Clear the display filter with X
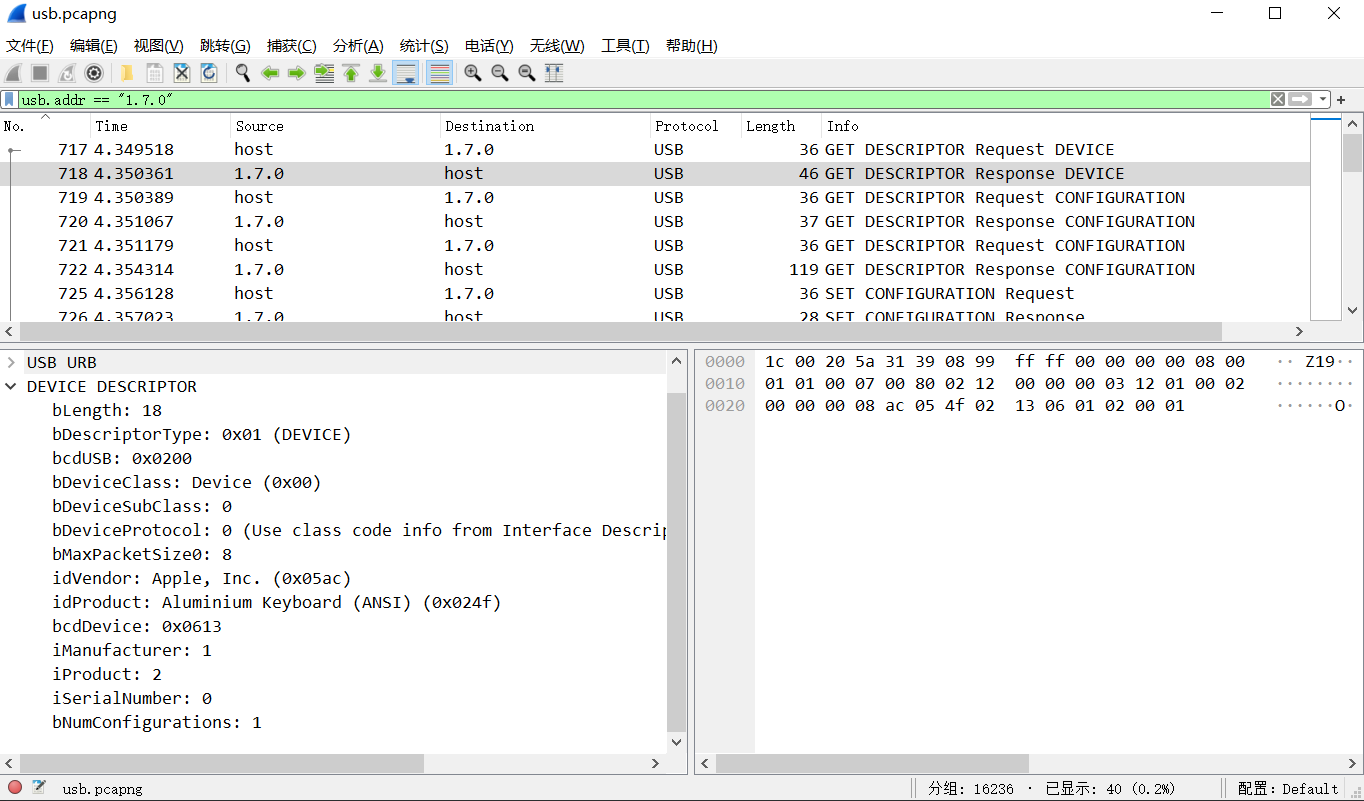Screen dimensions: 1364x801 [1278, 99]
